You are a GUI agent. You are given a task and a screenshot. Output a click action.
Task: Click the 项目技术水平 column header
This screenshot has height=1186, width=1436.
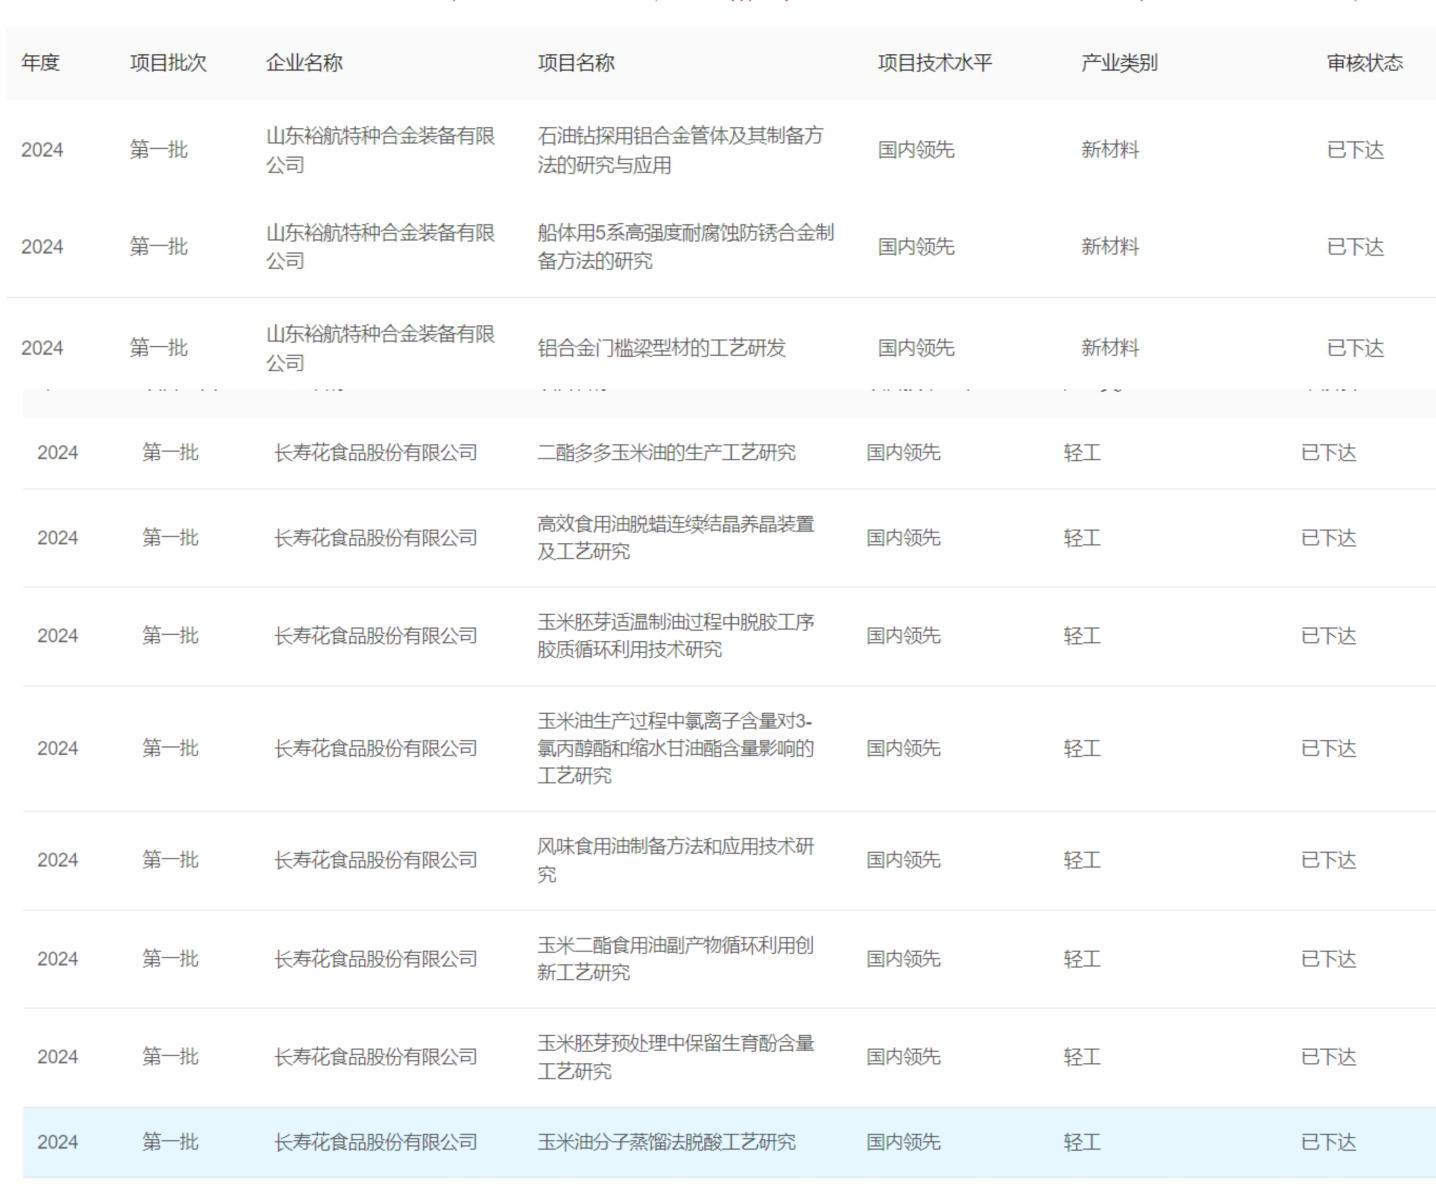935,63
